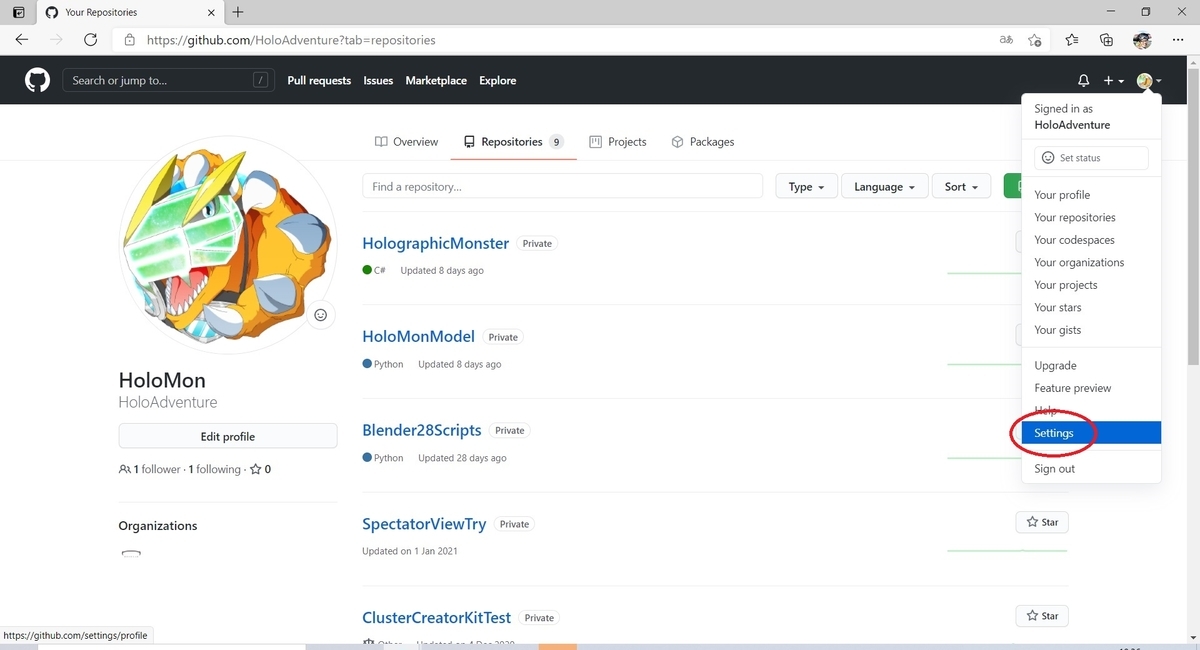Select Settings from the account menu
This screenshot has width=1200, height=650.
point(1053,432)
